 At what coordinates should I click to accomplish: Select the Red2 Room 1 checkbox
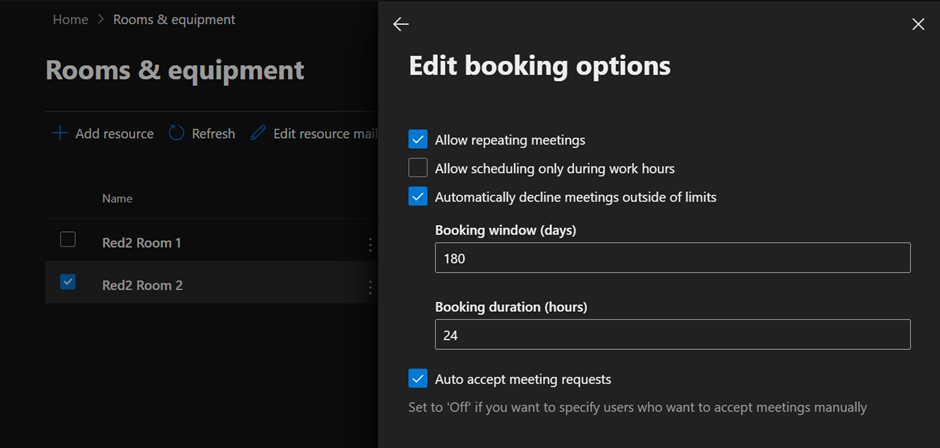pos(68,239)
